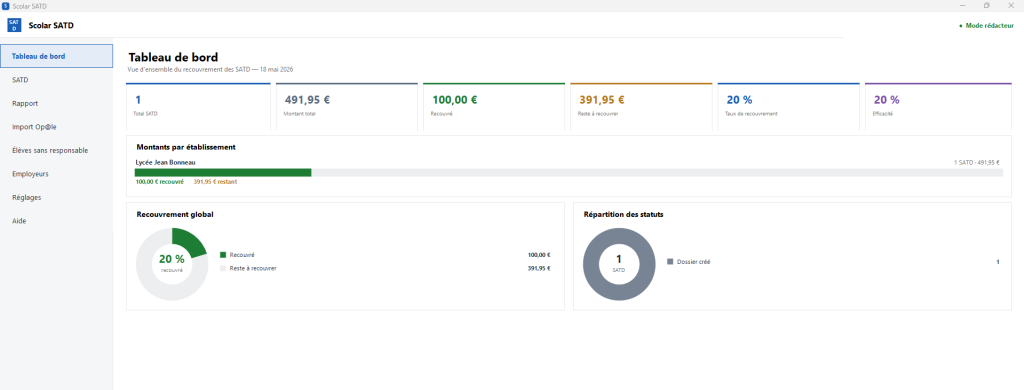Click the Scolar SATD logo icon
This screenshot has height=390, width=1024.
point(14,25)
